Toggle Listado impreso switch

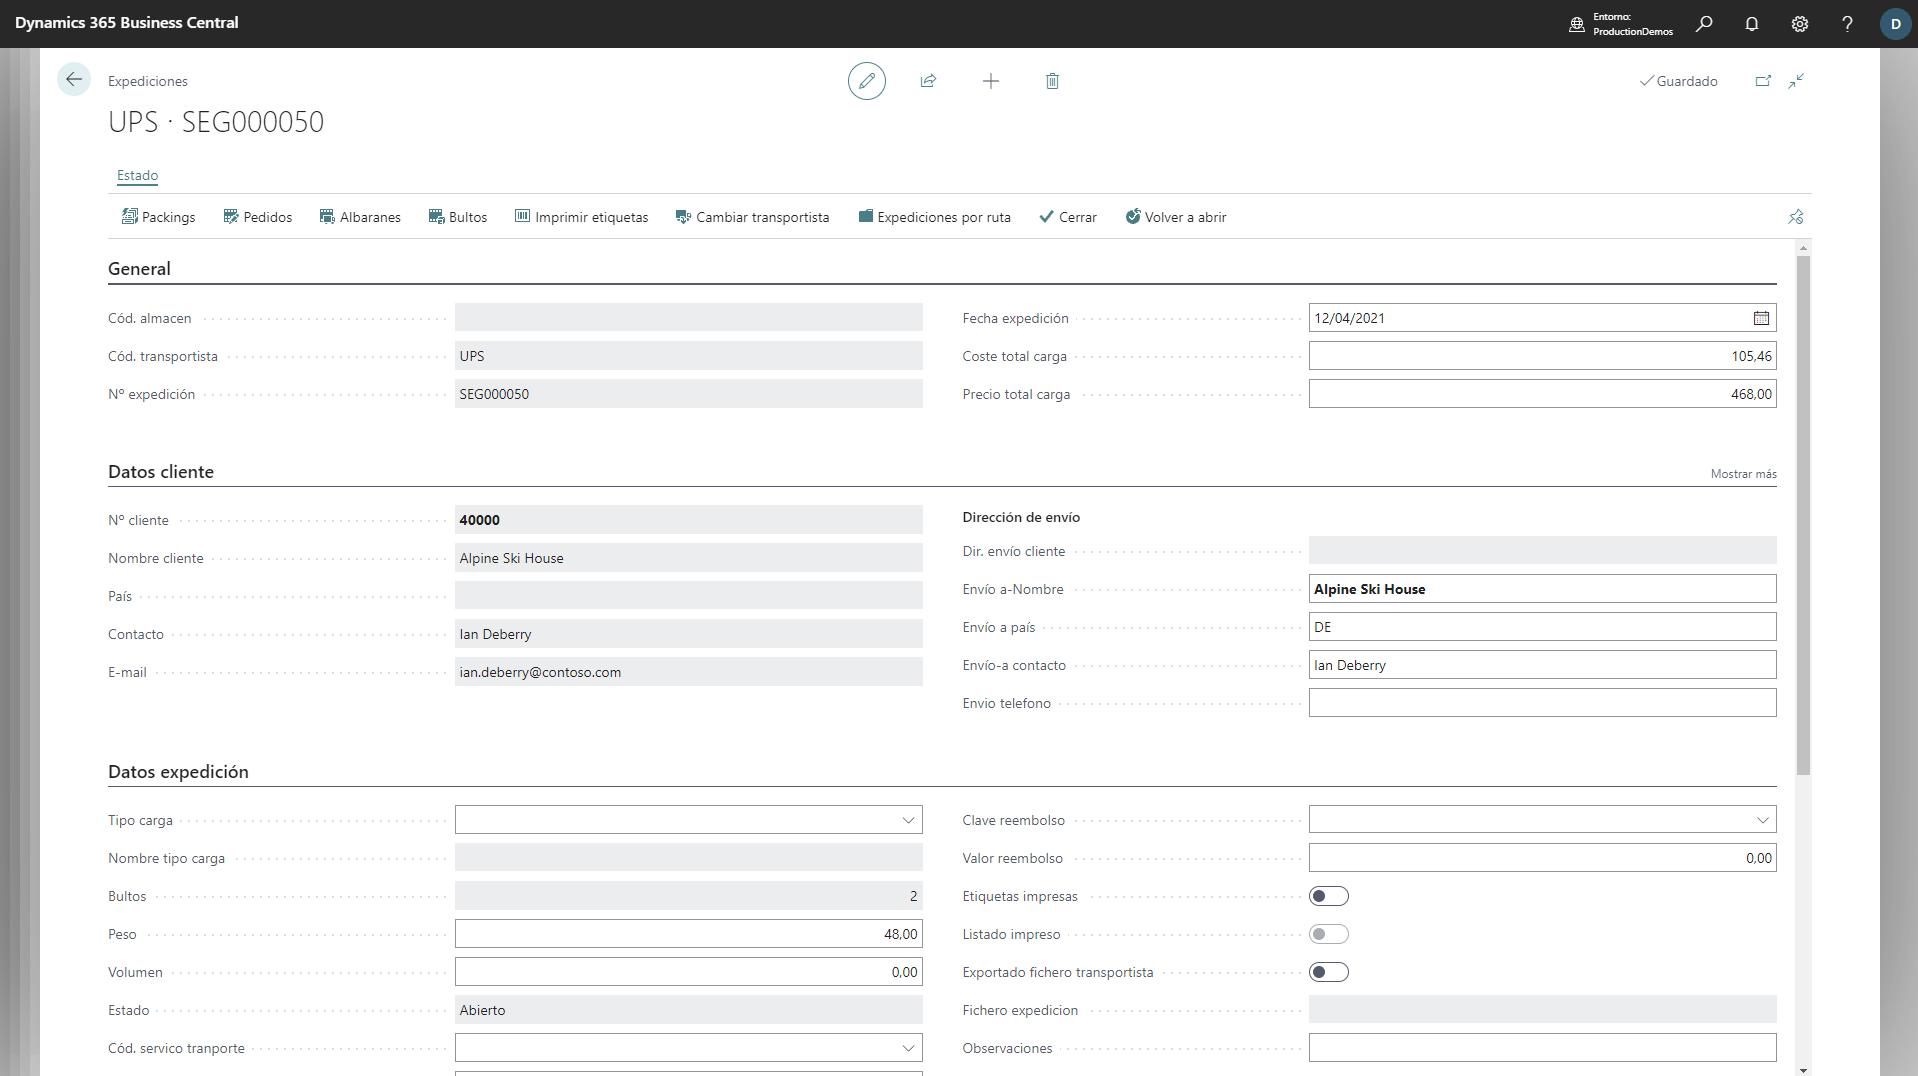(1328, 934)
